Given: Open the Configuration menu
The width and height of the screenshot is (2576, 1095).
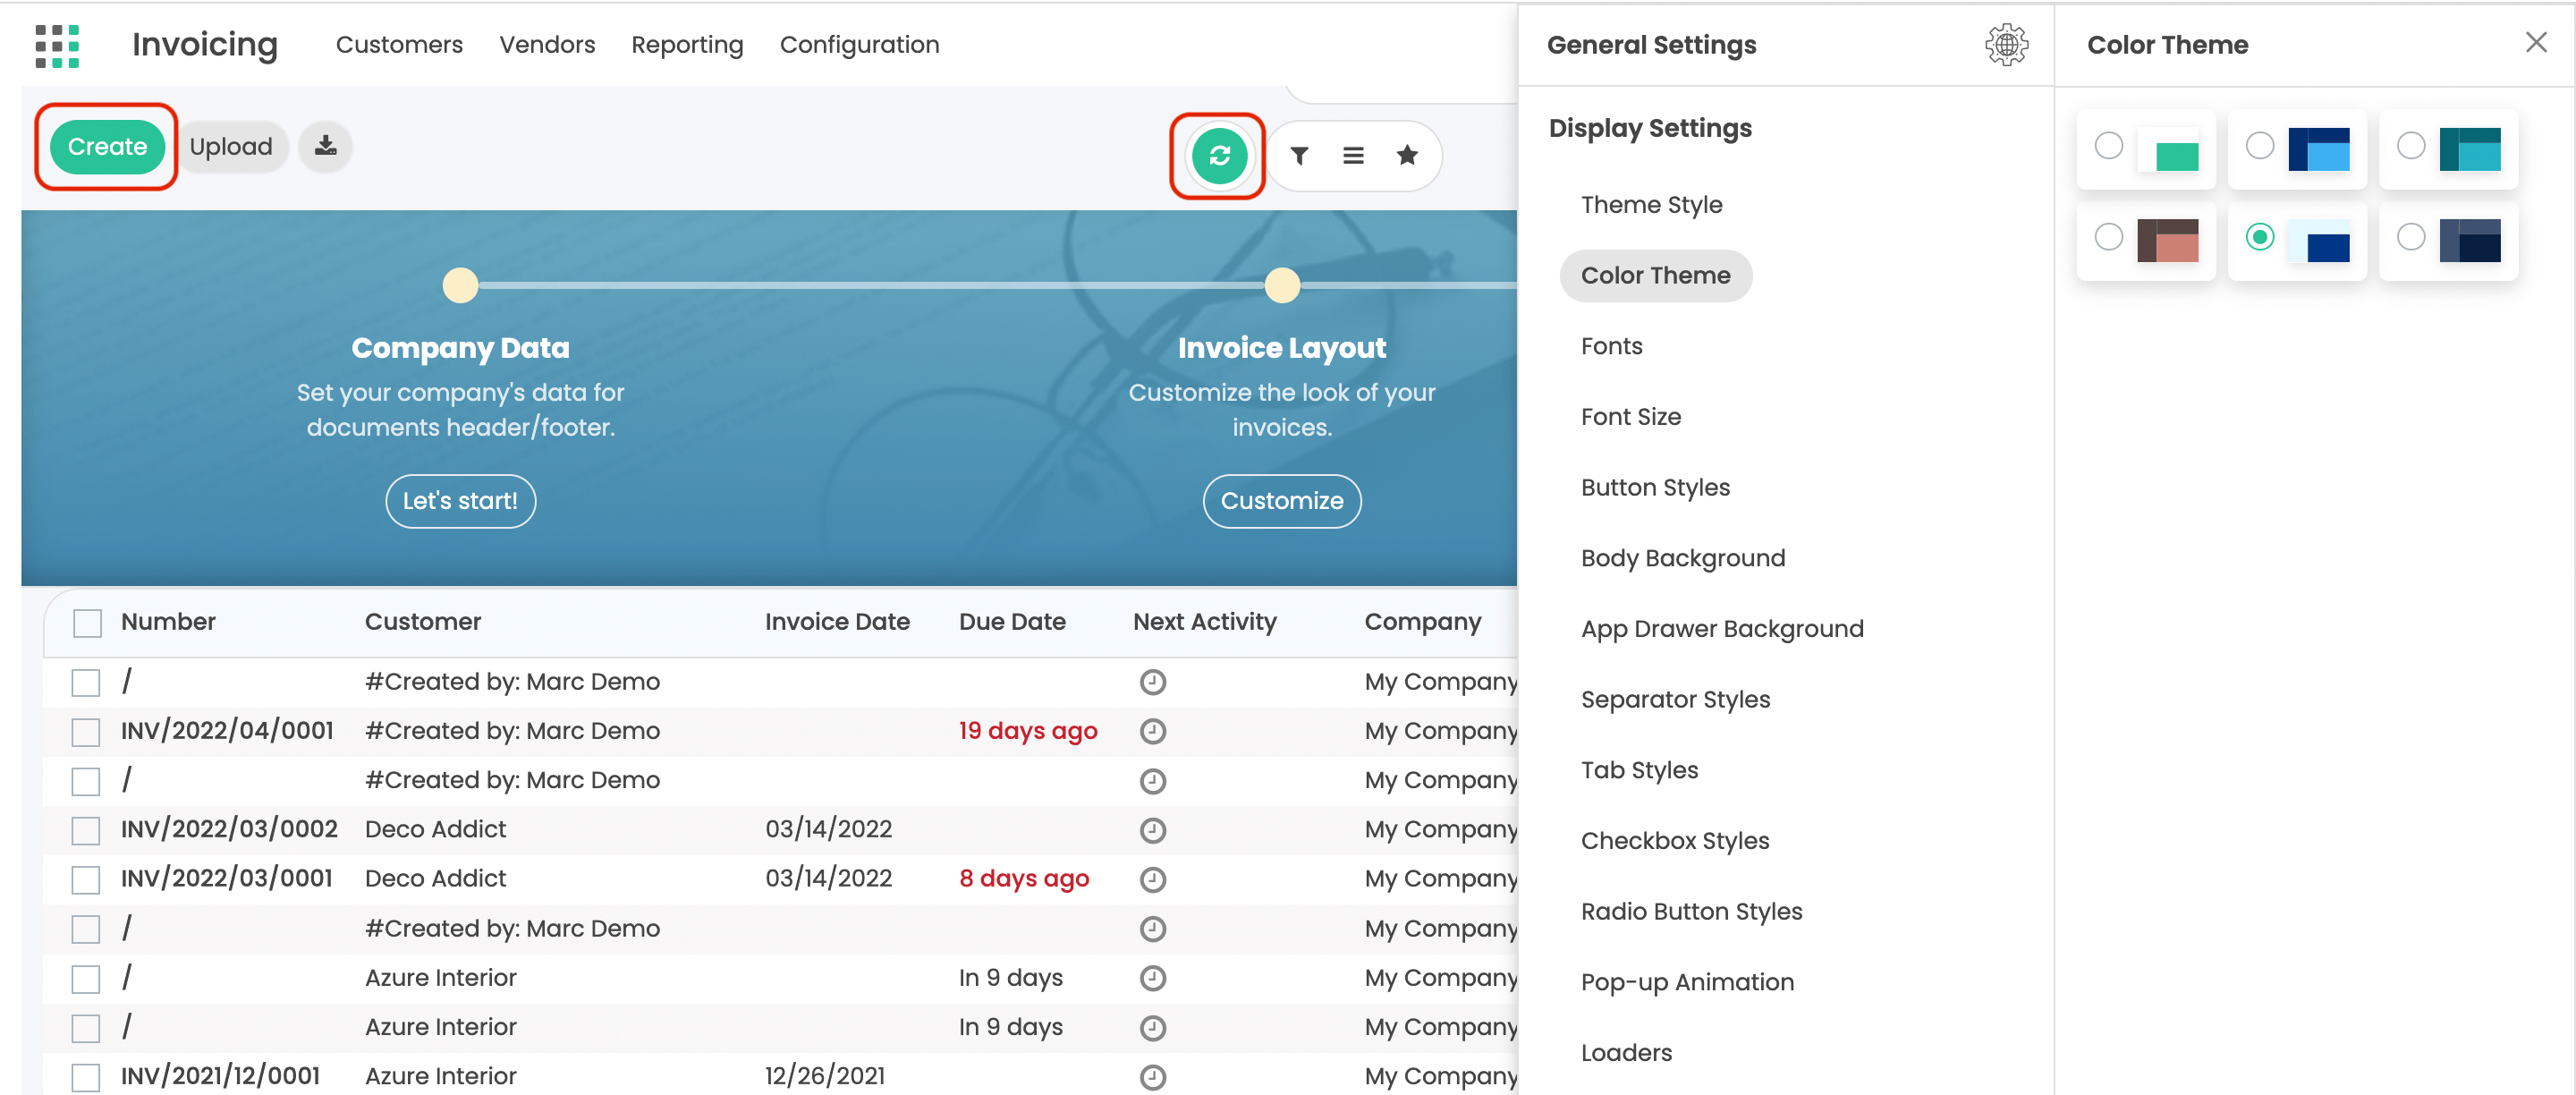Looking at the screenshot, I should [859, 45].
